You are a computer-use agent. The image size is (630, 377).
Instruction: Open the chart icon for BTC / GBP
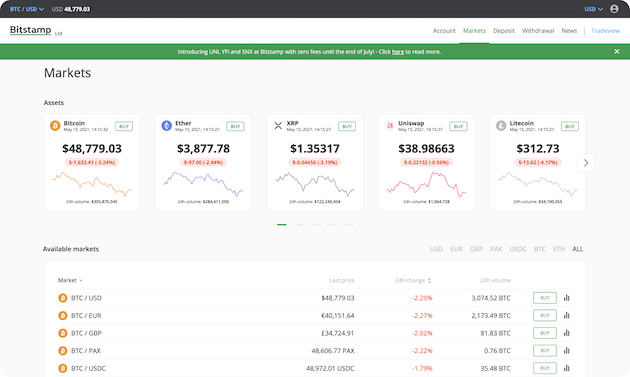point(567,333)
